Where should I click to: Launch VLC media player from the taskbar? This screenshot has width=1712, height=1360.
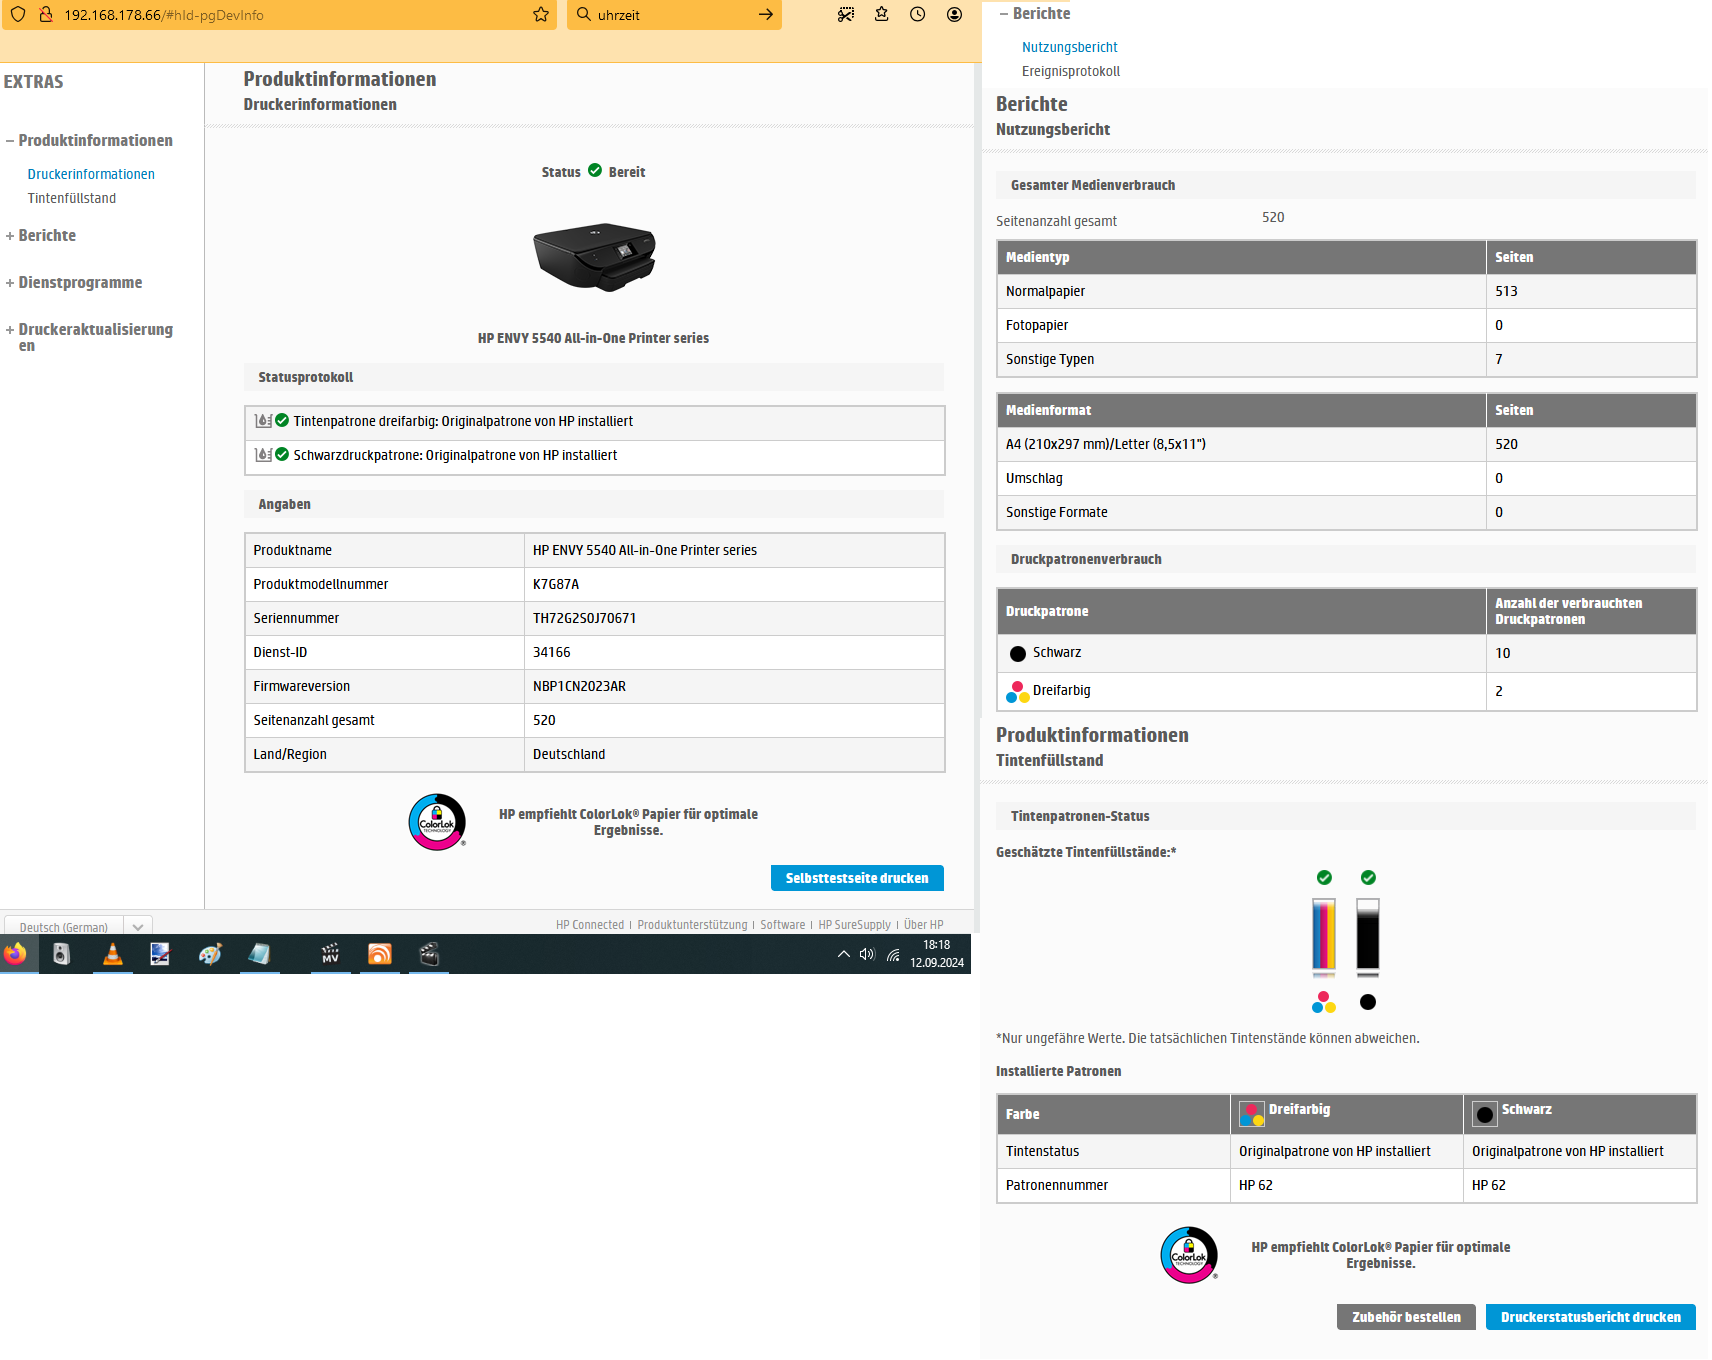coord(113,955)
